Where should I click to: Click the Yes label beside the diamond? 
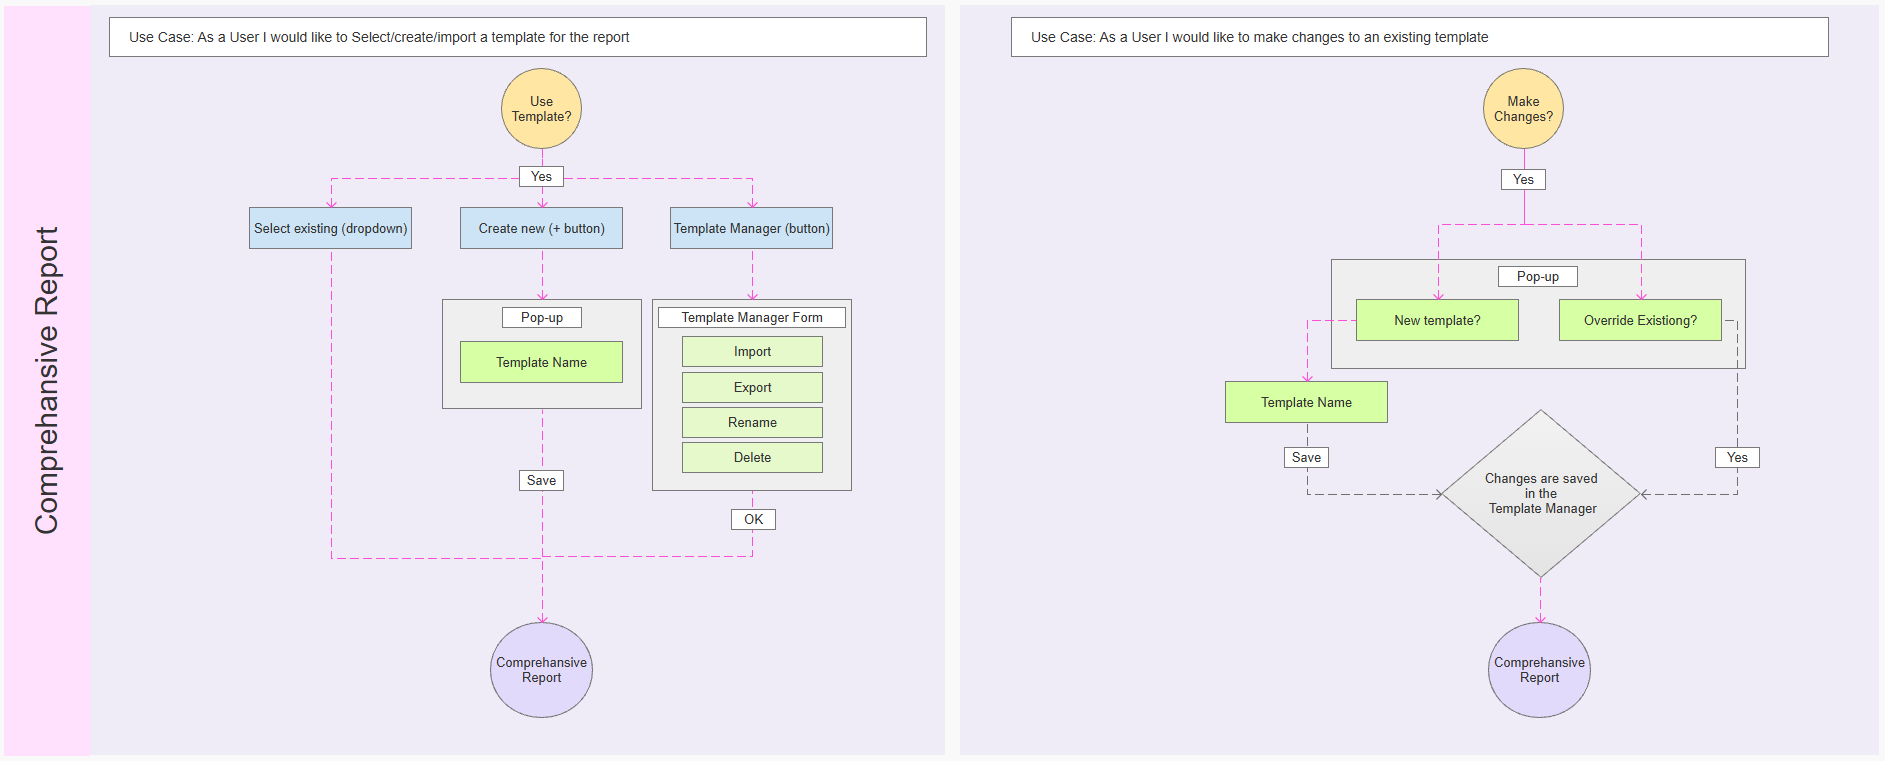[x=1738, y=458]
